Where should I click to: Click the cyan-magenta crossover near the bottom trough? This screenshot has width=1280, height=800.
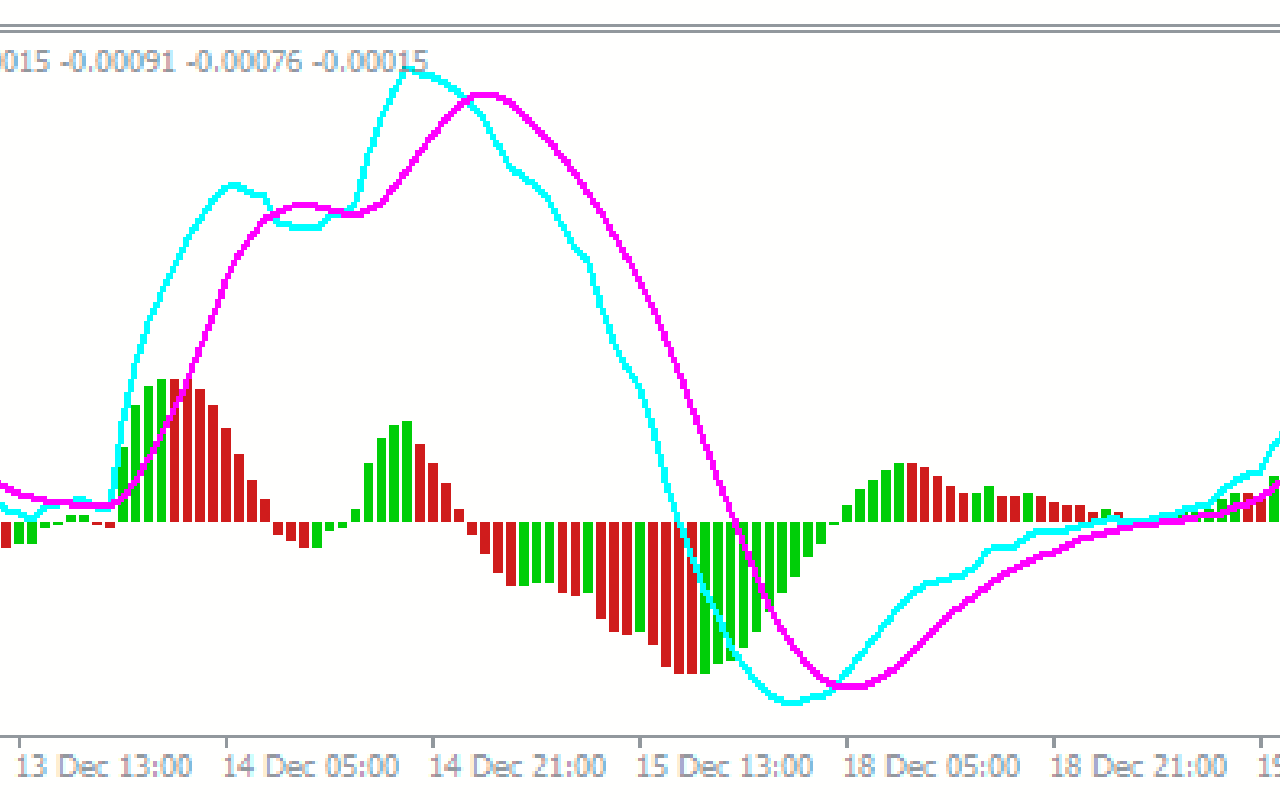[x=836, y=685]
